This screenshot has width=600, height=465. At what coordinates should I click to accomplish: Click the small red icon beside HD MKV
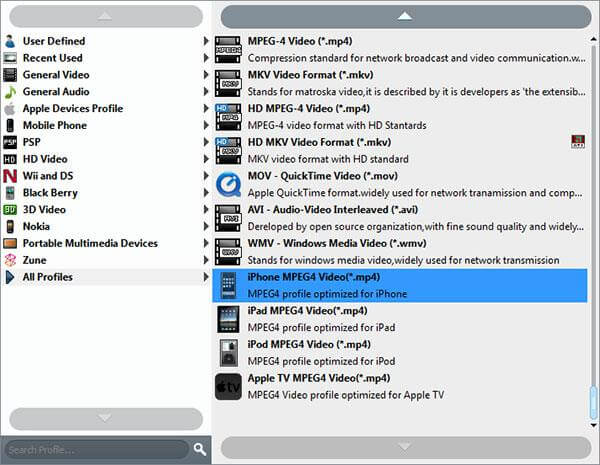[x=578, y=141]
